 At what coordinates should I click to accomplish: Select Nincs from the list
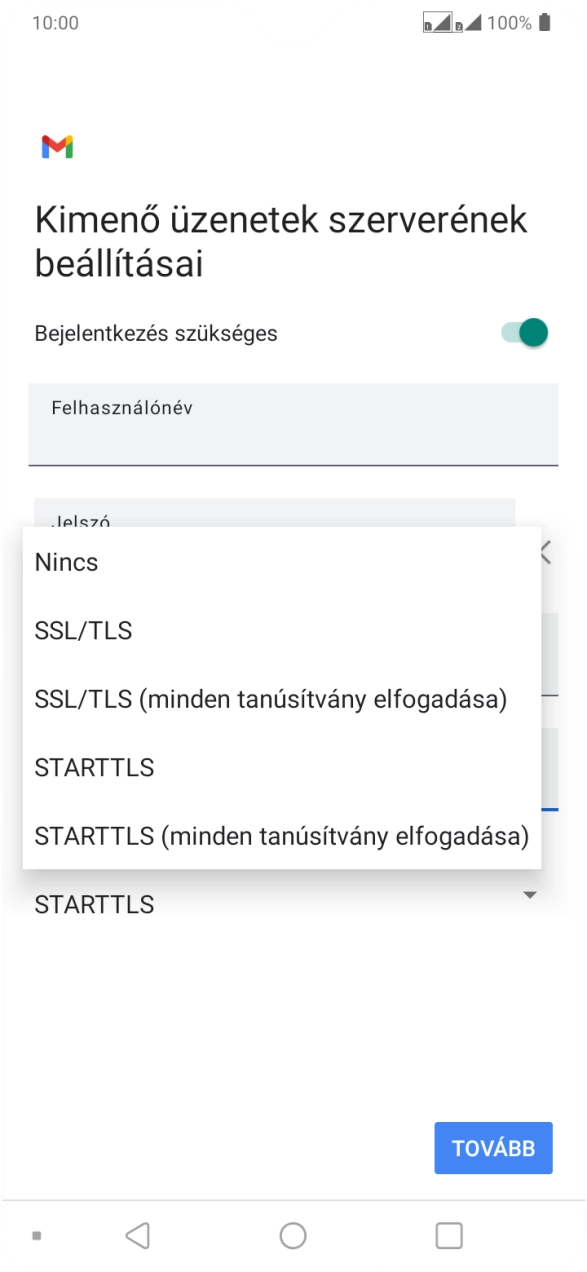[x=66, y=562]
